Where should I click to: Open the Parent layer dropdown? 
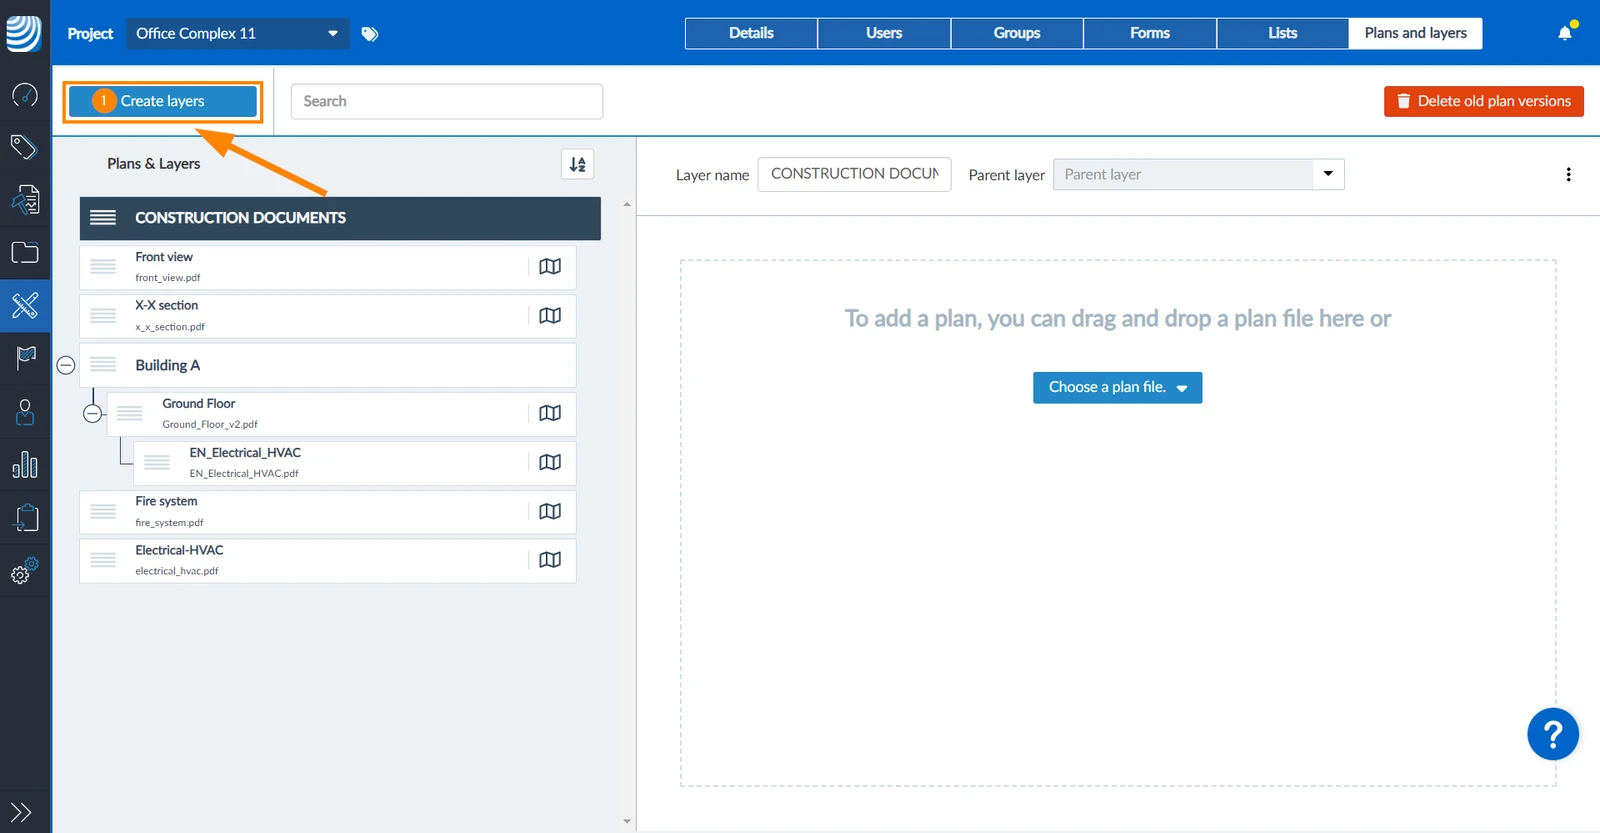point(1198,174)
